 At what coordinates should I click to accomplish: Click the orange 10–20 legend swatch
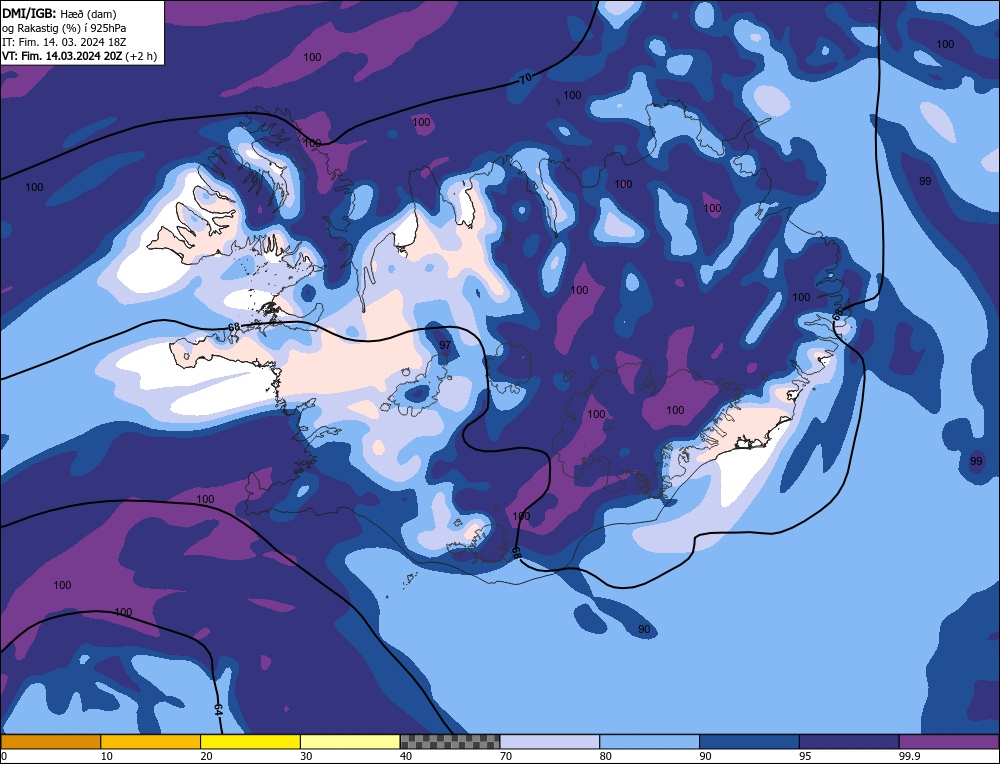pyautogui.click(x=151, y=742)
